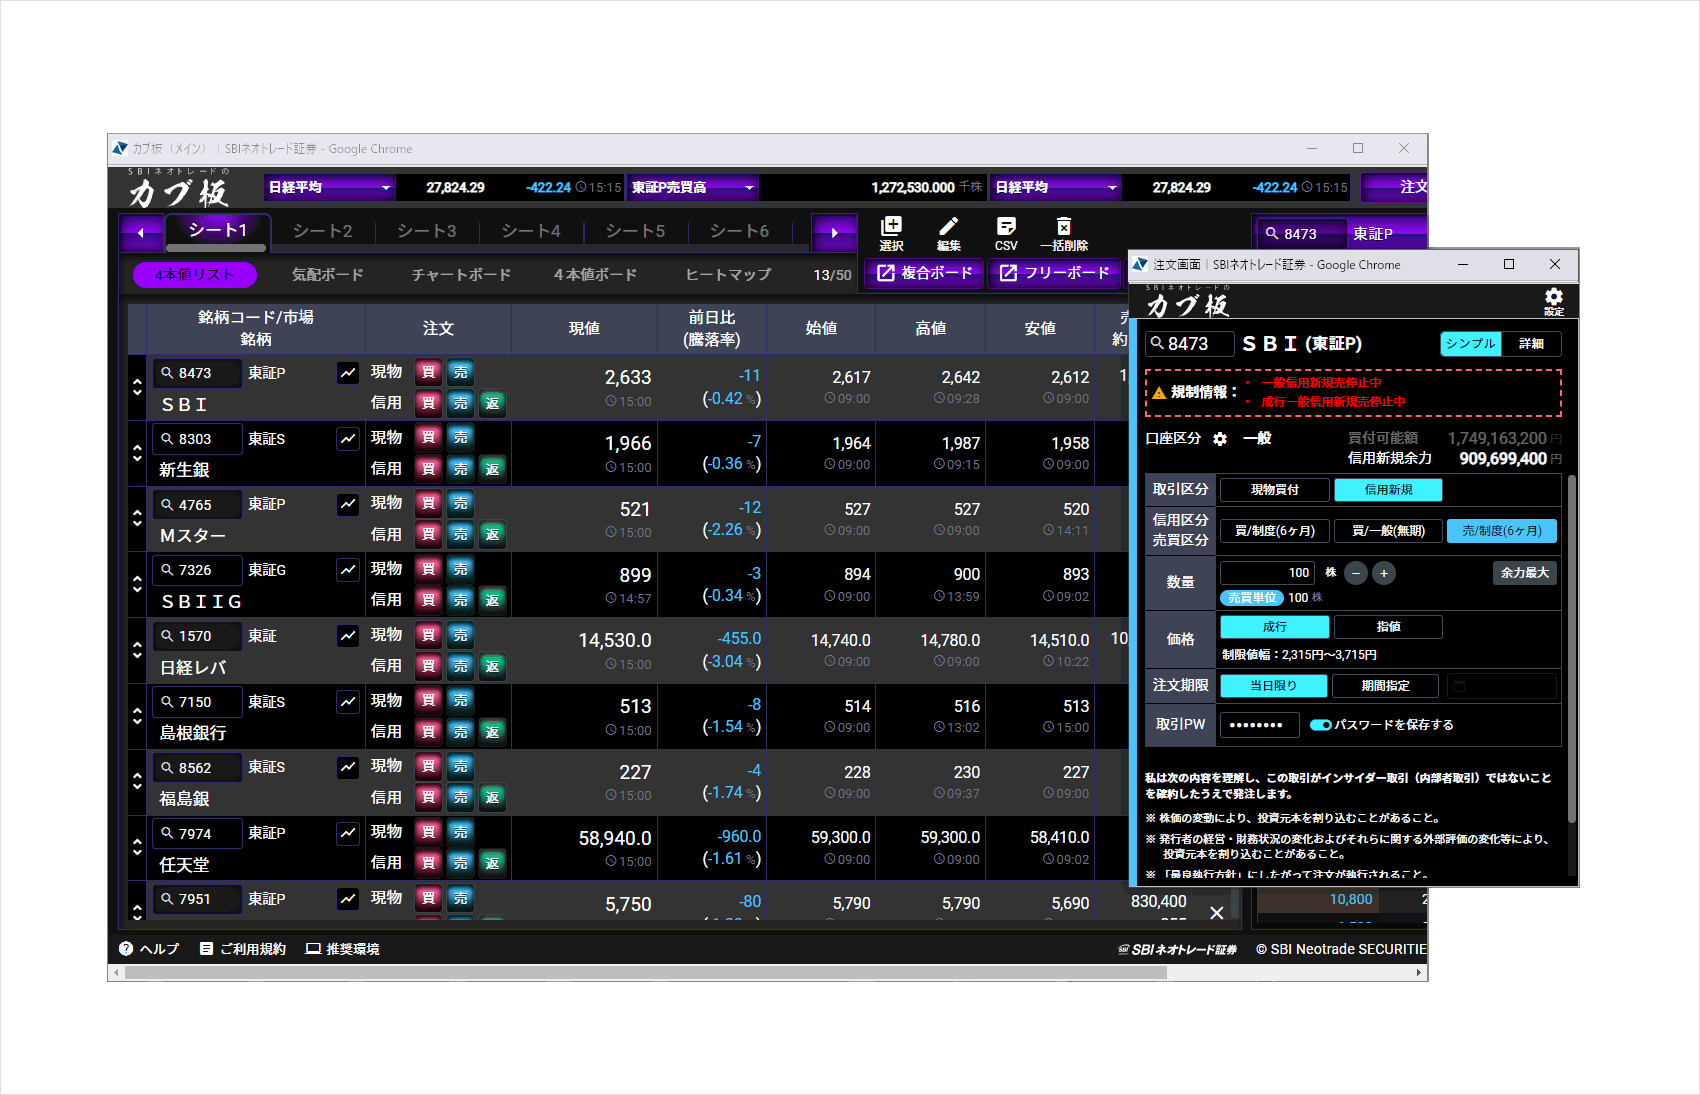This screenshot has height=1095, width=1700.
Task: Choose 売/制度(6ヶ月) margin option
Action: [x=1502, y=531]
